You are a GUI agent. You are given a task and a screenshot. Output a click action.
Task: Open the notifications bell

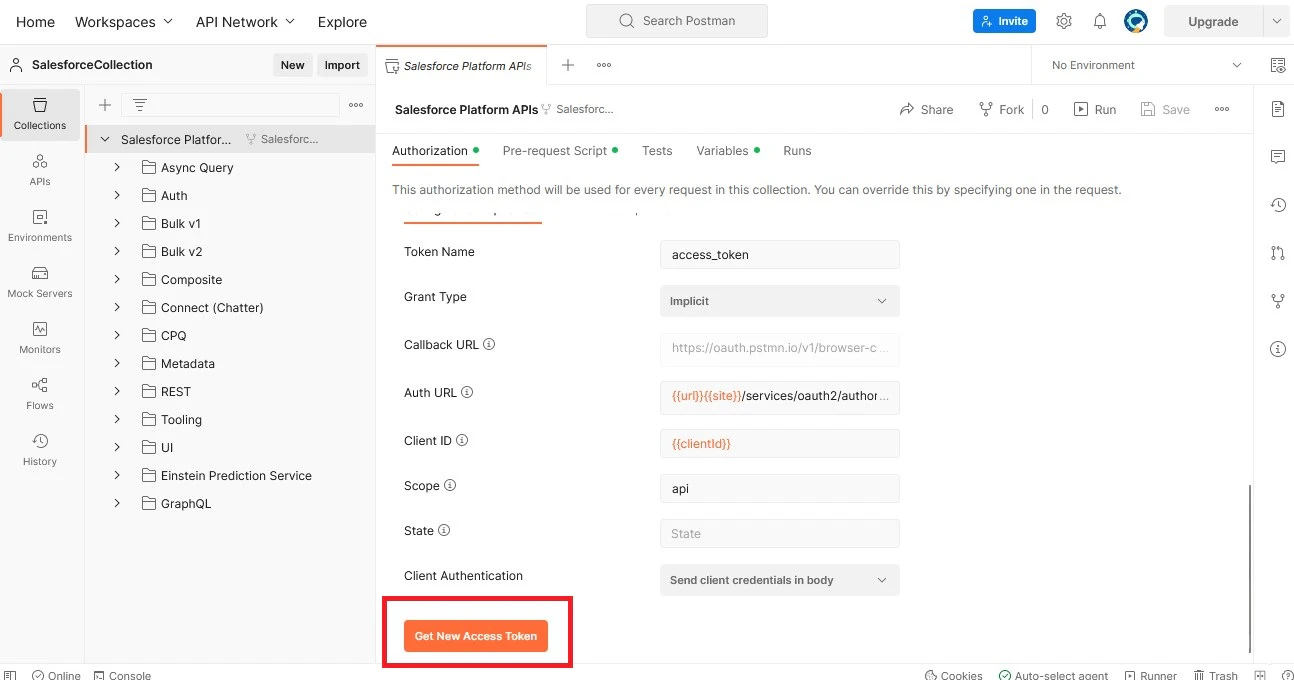pos(1100,21)
